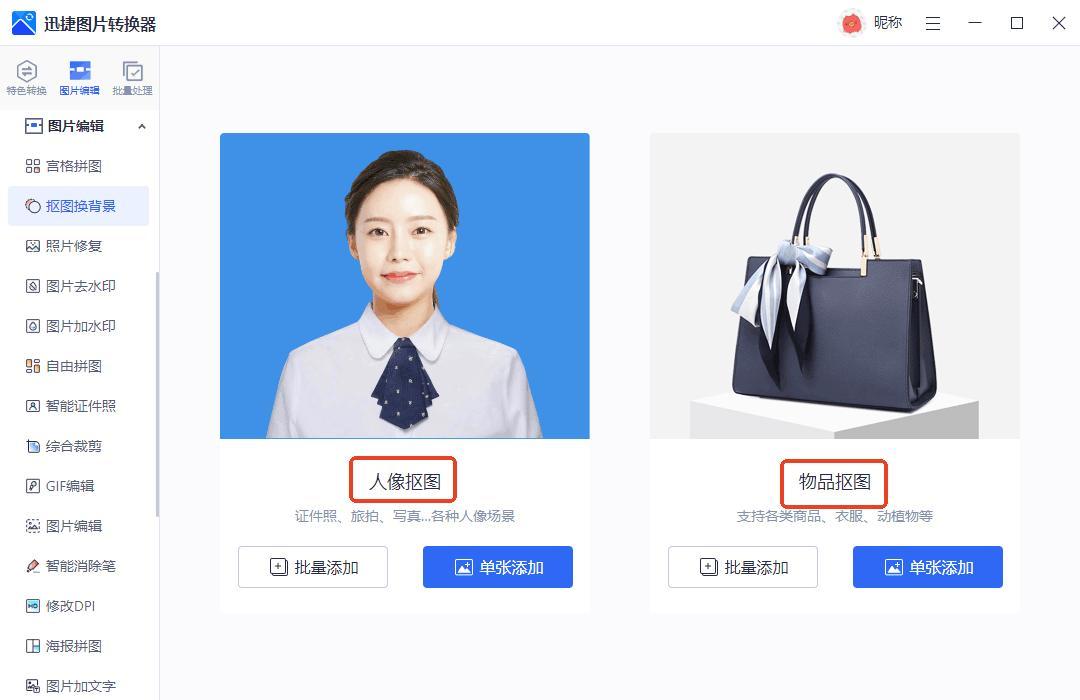Click the user avatar next to 昵称

tap(851, 23)
